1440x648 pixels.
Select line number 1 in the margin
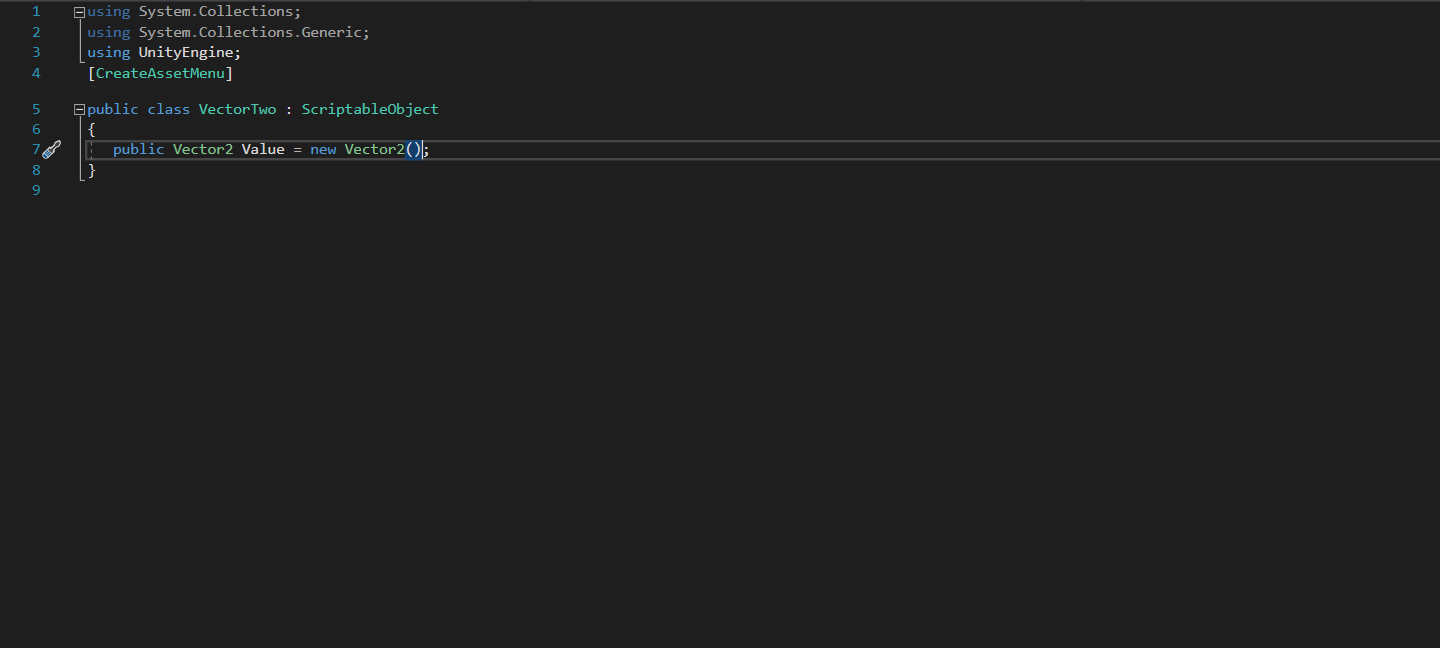(x=36, y=11)
